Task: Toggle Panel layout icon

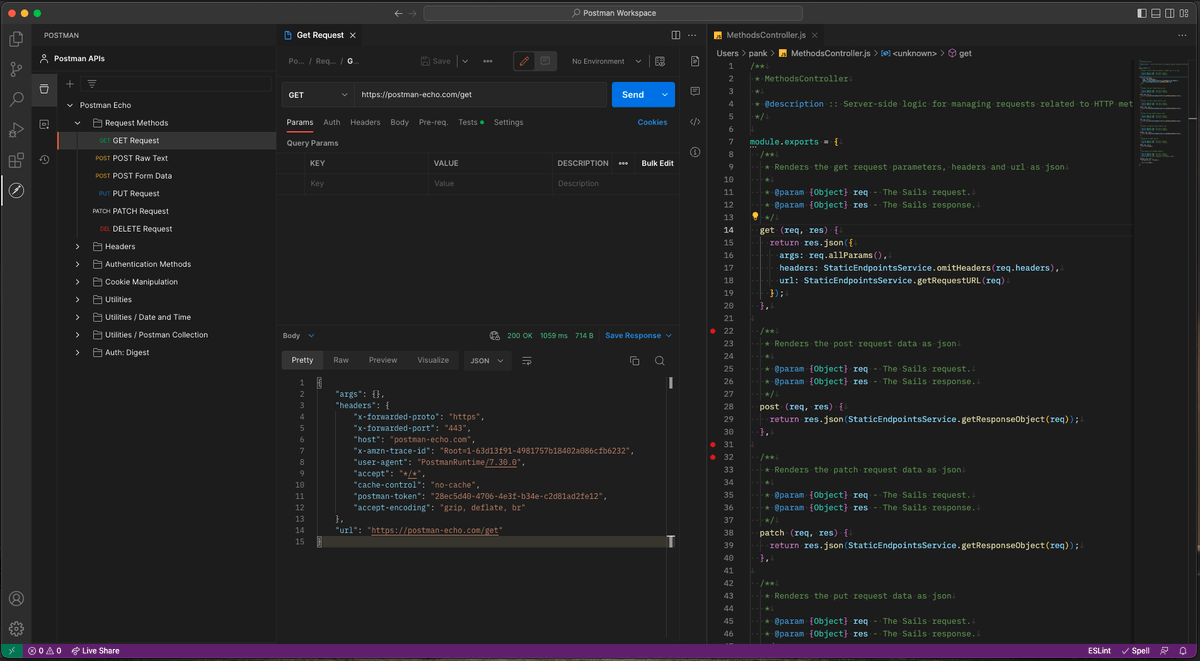Action: point(1157,13)
